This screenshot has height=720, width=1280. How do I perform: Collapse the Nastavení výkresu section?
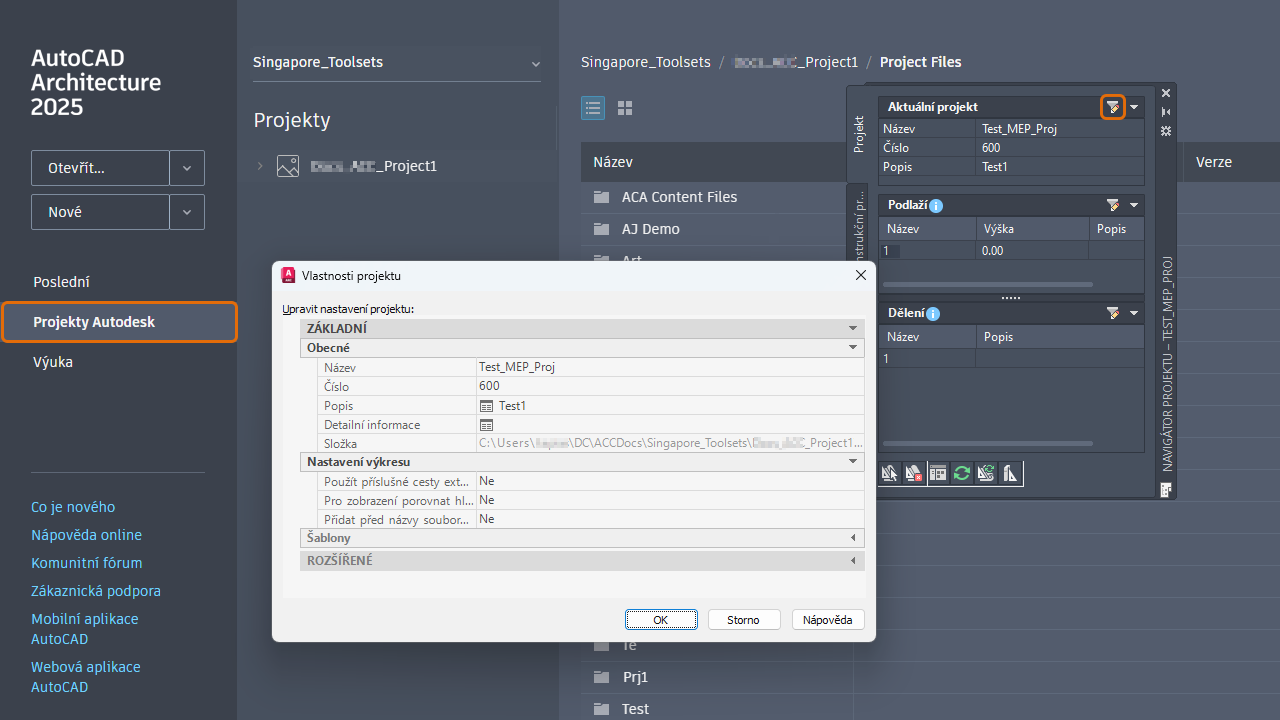[853, 462]
